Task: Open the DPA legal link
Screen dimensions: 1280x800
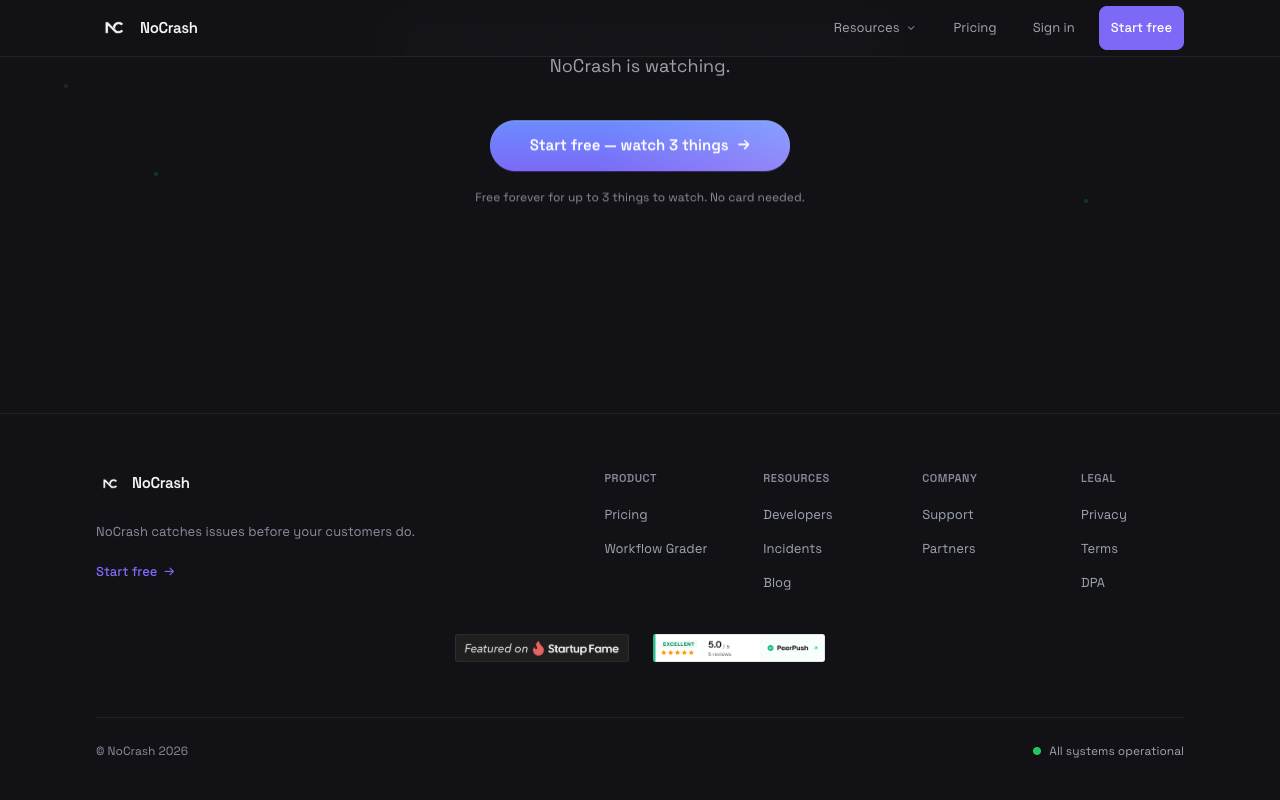Action: coord(1093,583)
